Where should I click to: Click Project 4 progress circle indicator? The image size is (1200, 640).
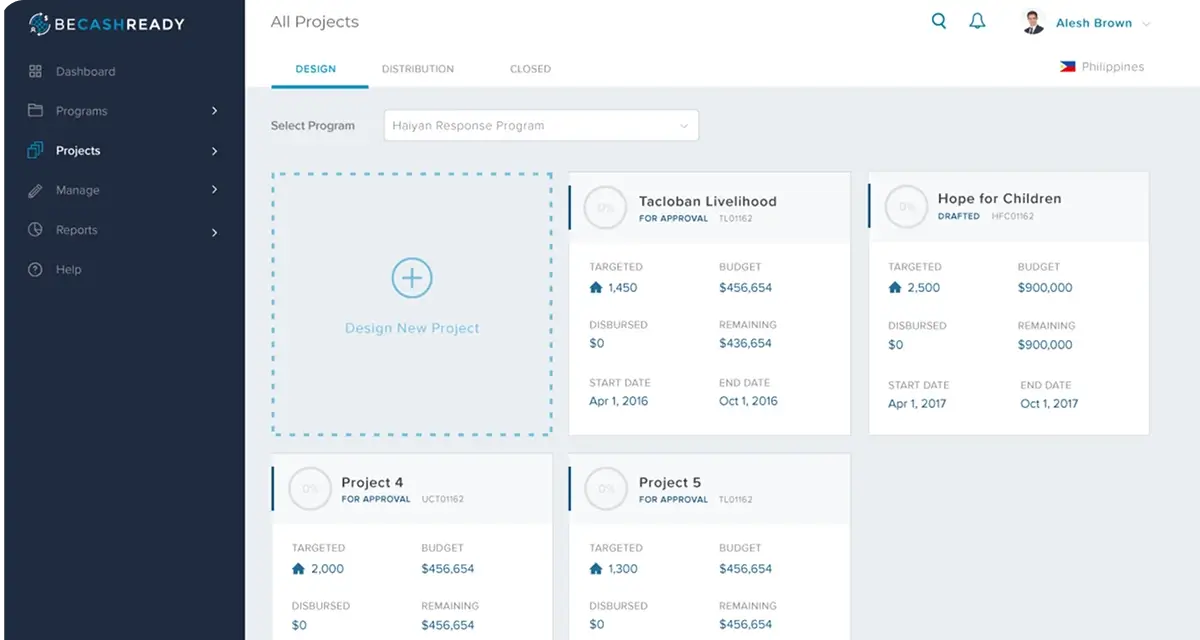click(310, 489)
